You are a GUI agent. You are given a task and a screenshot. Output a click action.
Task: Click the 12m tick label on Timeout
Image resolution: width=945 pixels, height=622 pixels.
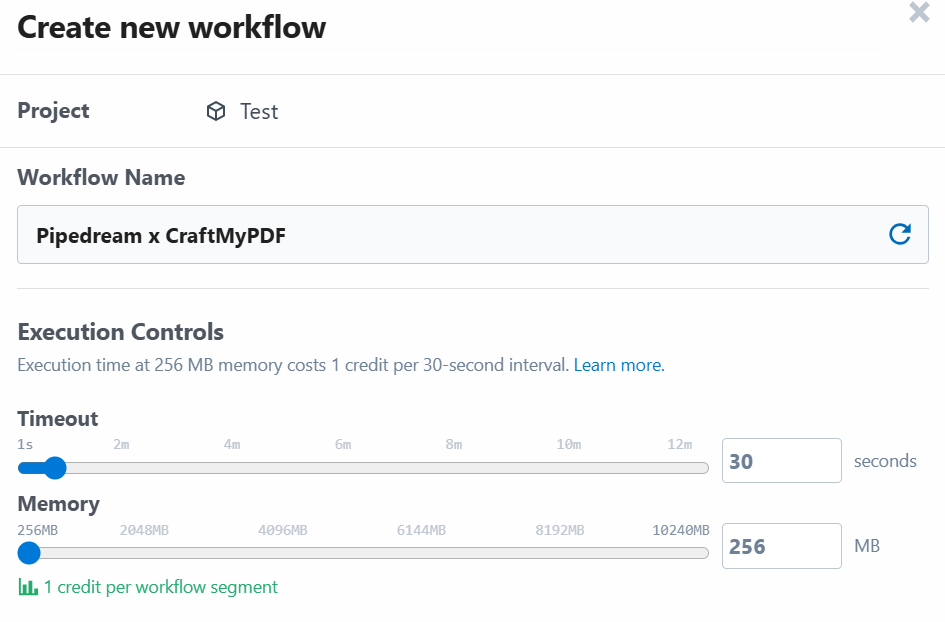(680, 444)
